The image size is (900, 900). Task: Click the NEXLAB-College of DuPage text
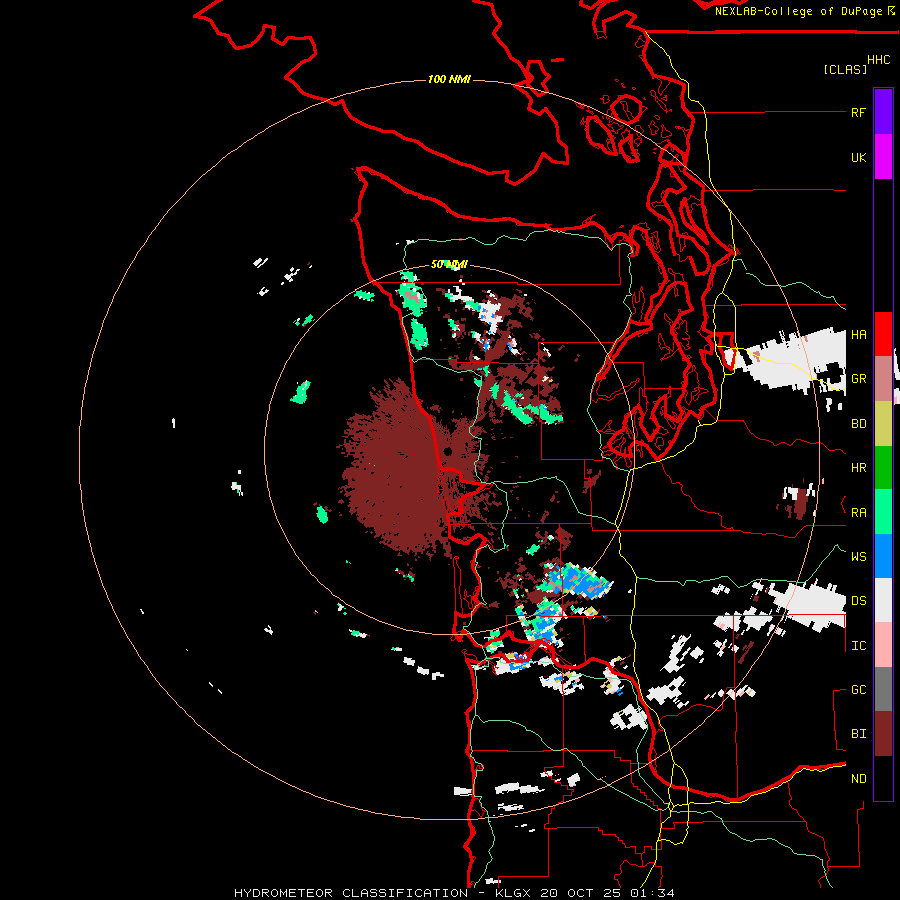point(798,11)
